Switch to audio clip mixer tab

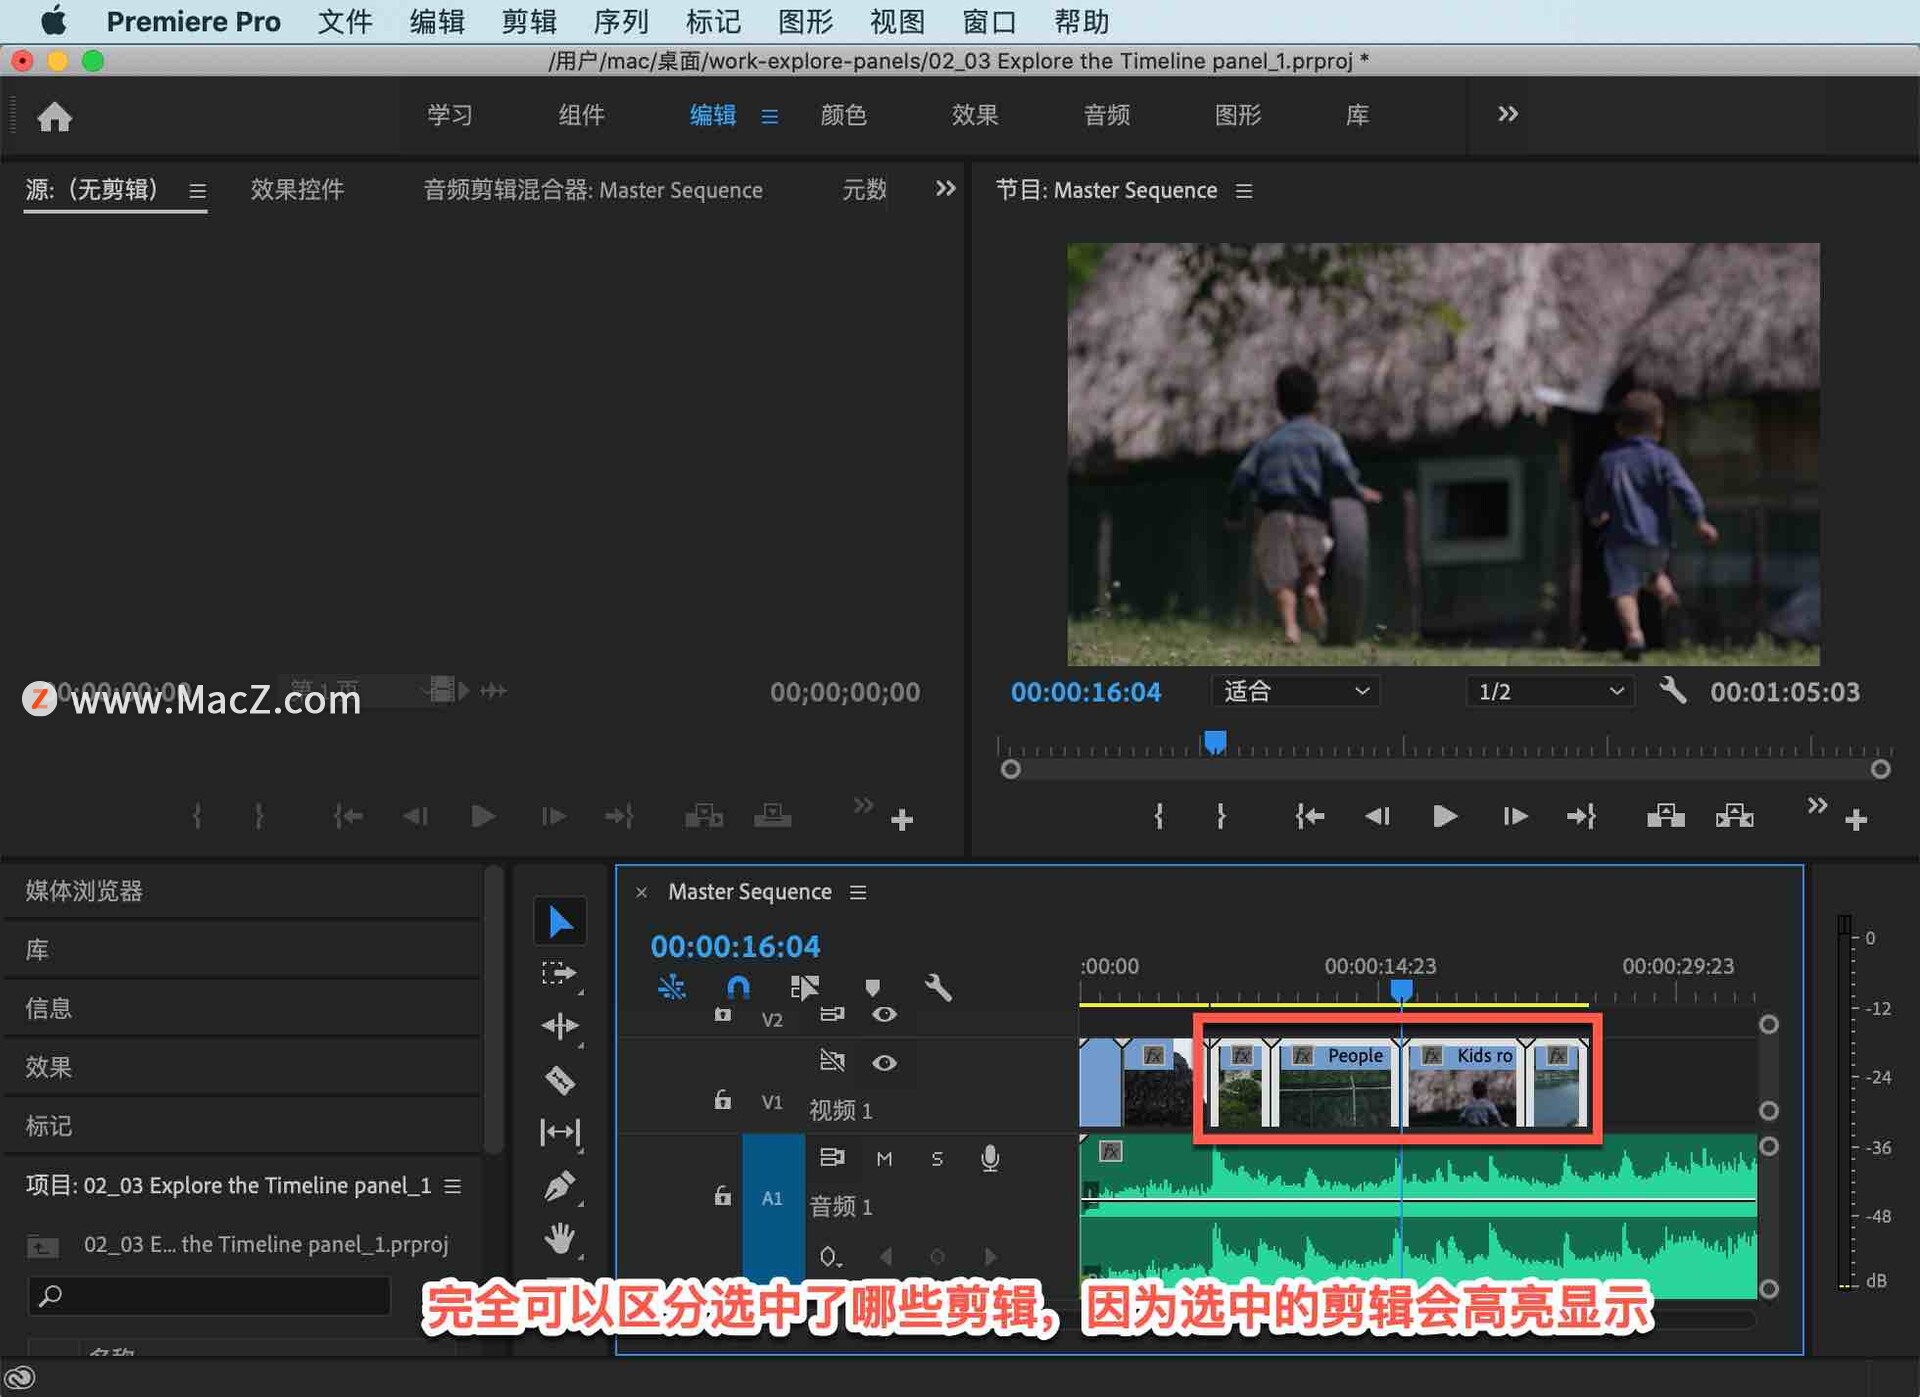pos(593,190)
